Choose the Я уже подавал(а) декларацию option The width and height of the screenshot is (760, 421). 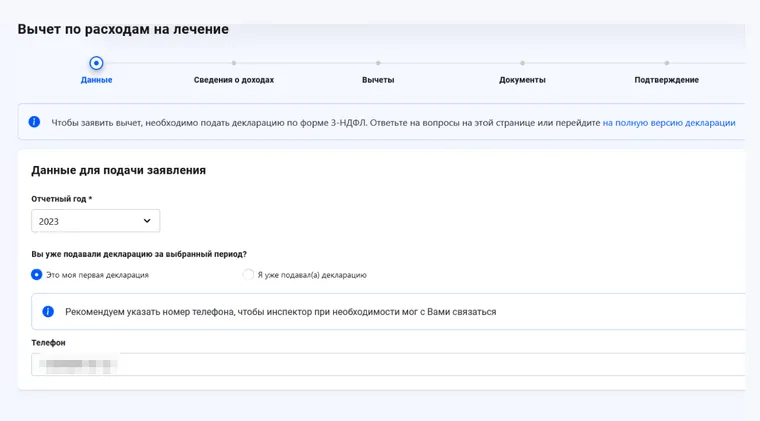point(248,274)
